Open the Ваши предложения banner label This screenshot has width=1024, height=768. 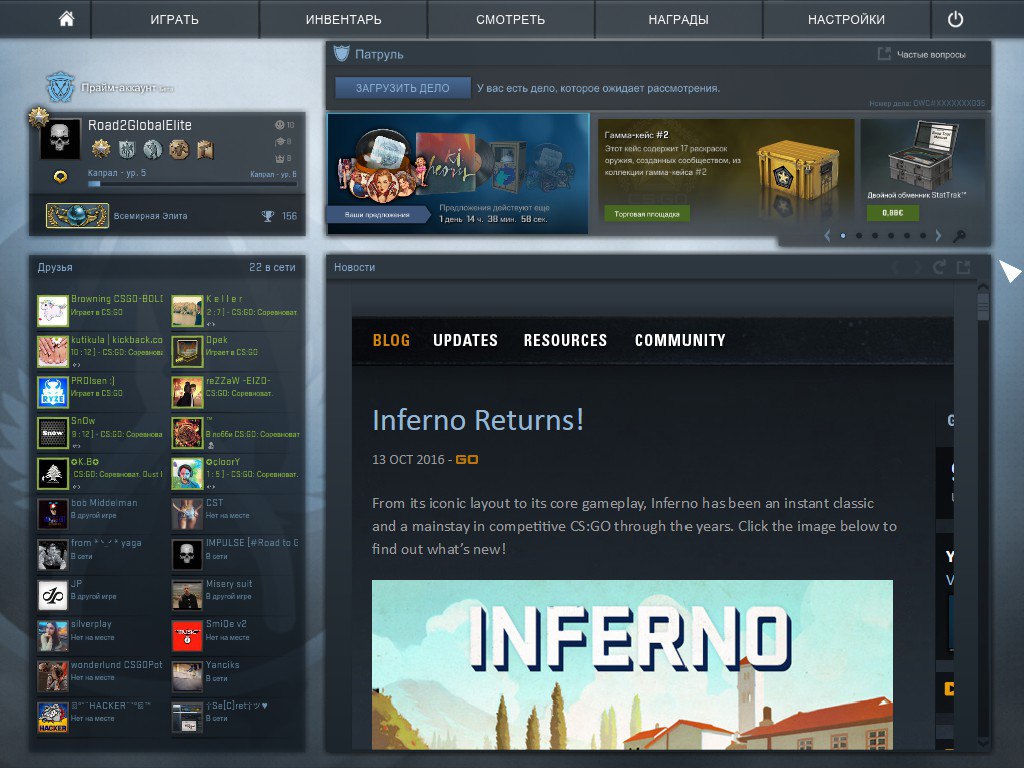click(377, 214)
